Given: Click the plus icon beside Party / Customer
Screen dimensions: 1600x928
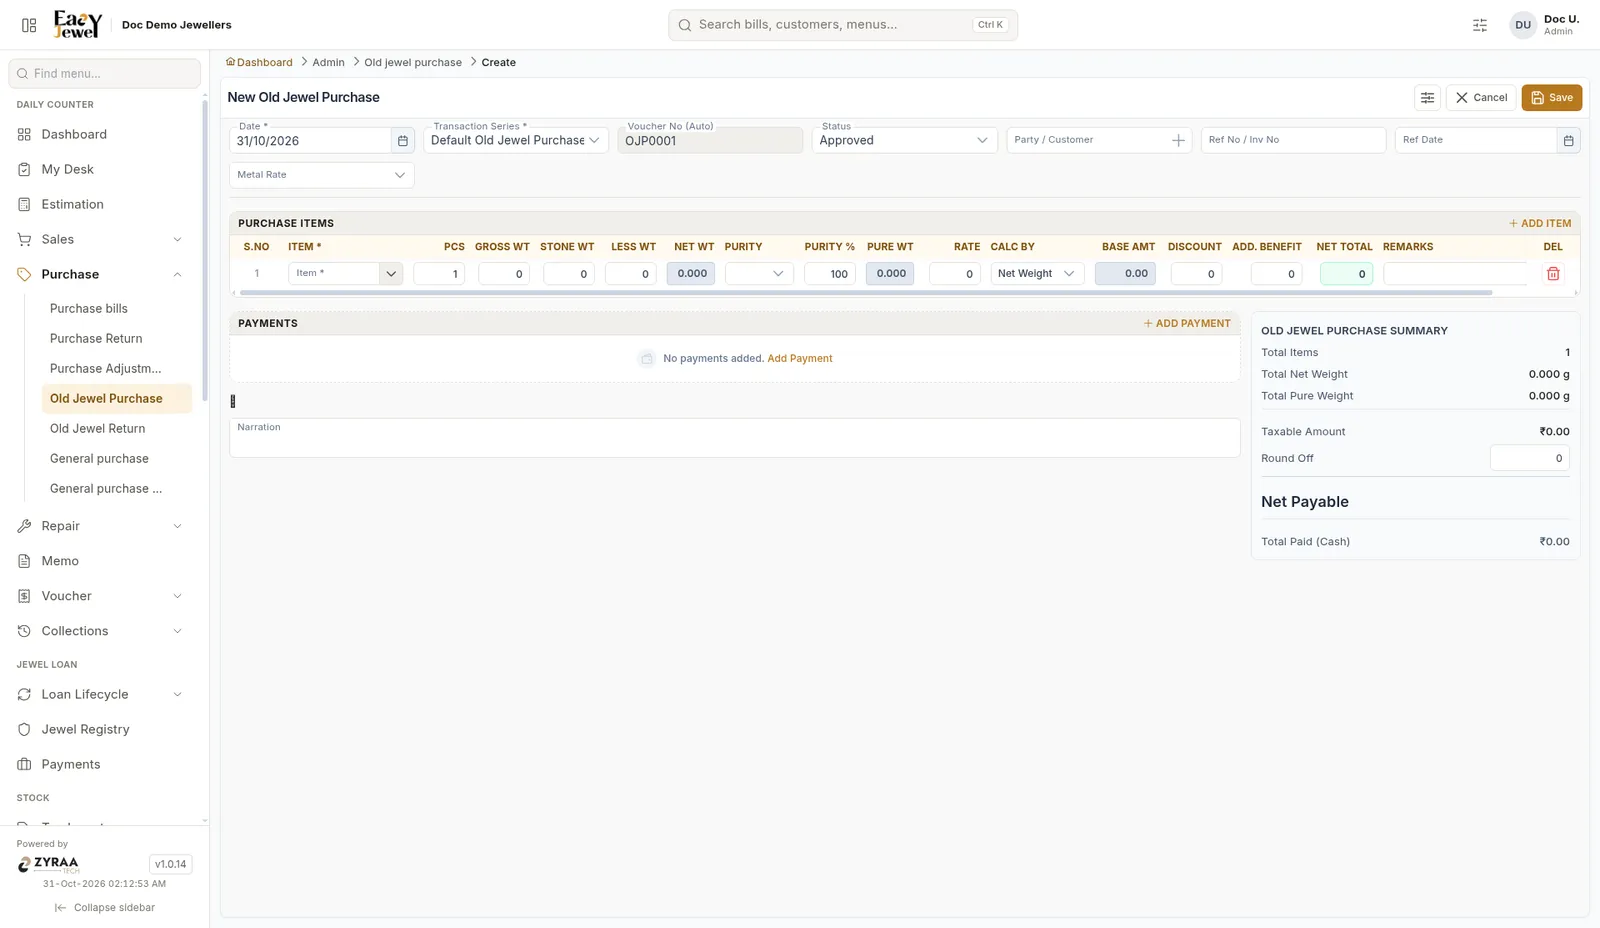Looking at the screenshot, I should (1178, 141).
